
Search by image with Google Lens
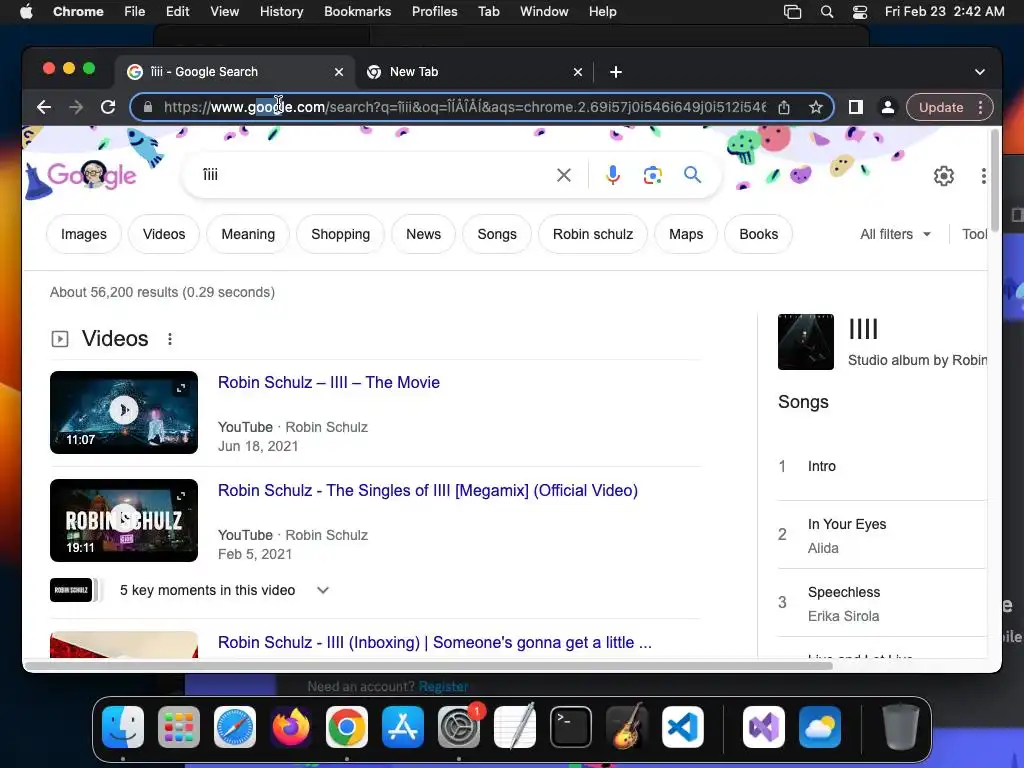click(652, 175)
